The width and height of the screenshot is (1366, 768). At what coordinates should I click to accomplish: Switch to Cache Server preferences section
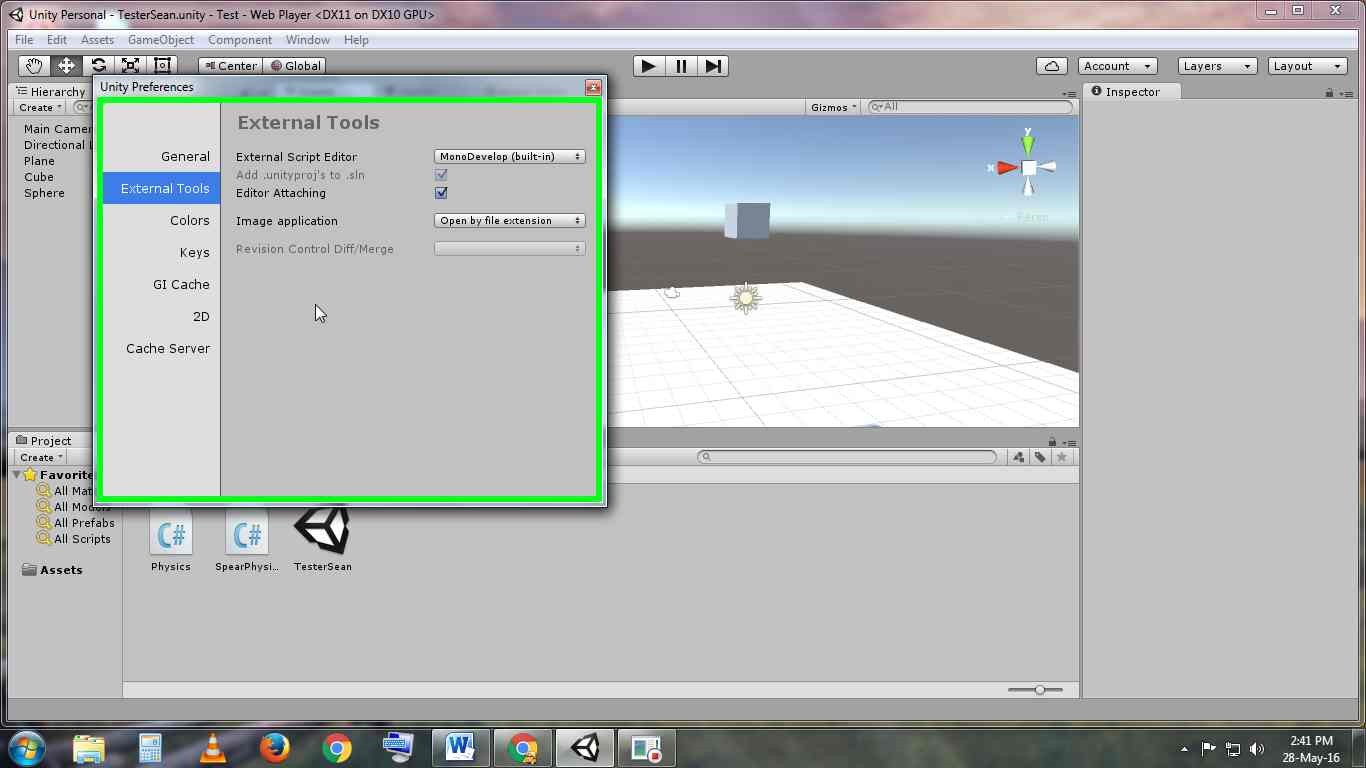[x=161, y=349]
